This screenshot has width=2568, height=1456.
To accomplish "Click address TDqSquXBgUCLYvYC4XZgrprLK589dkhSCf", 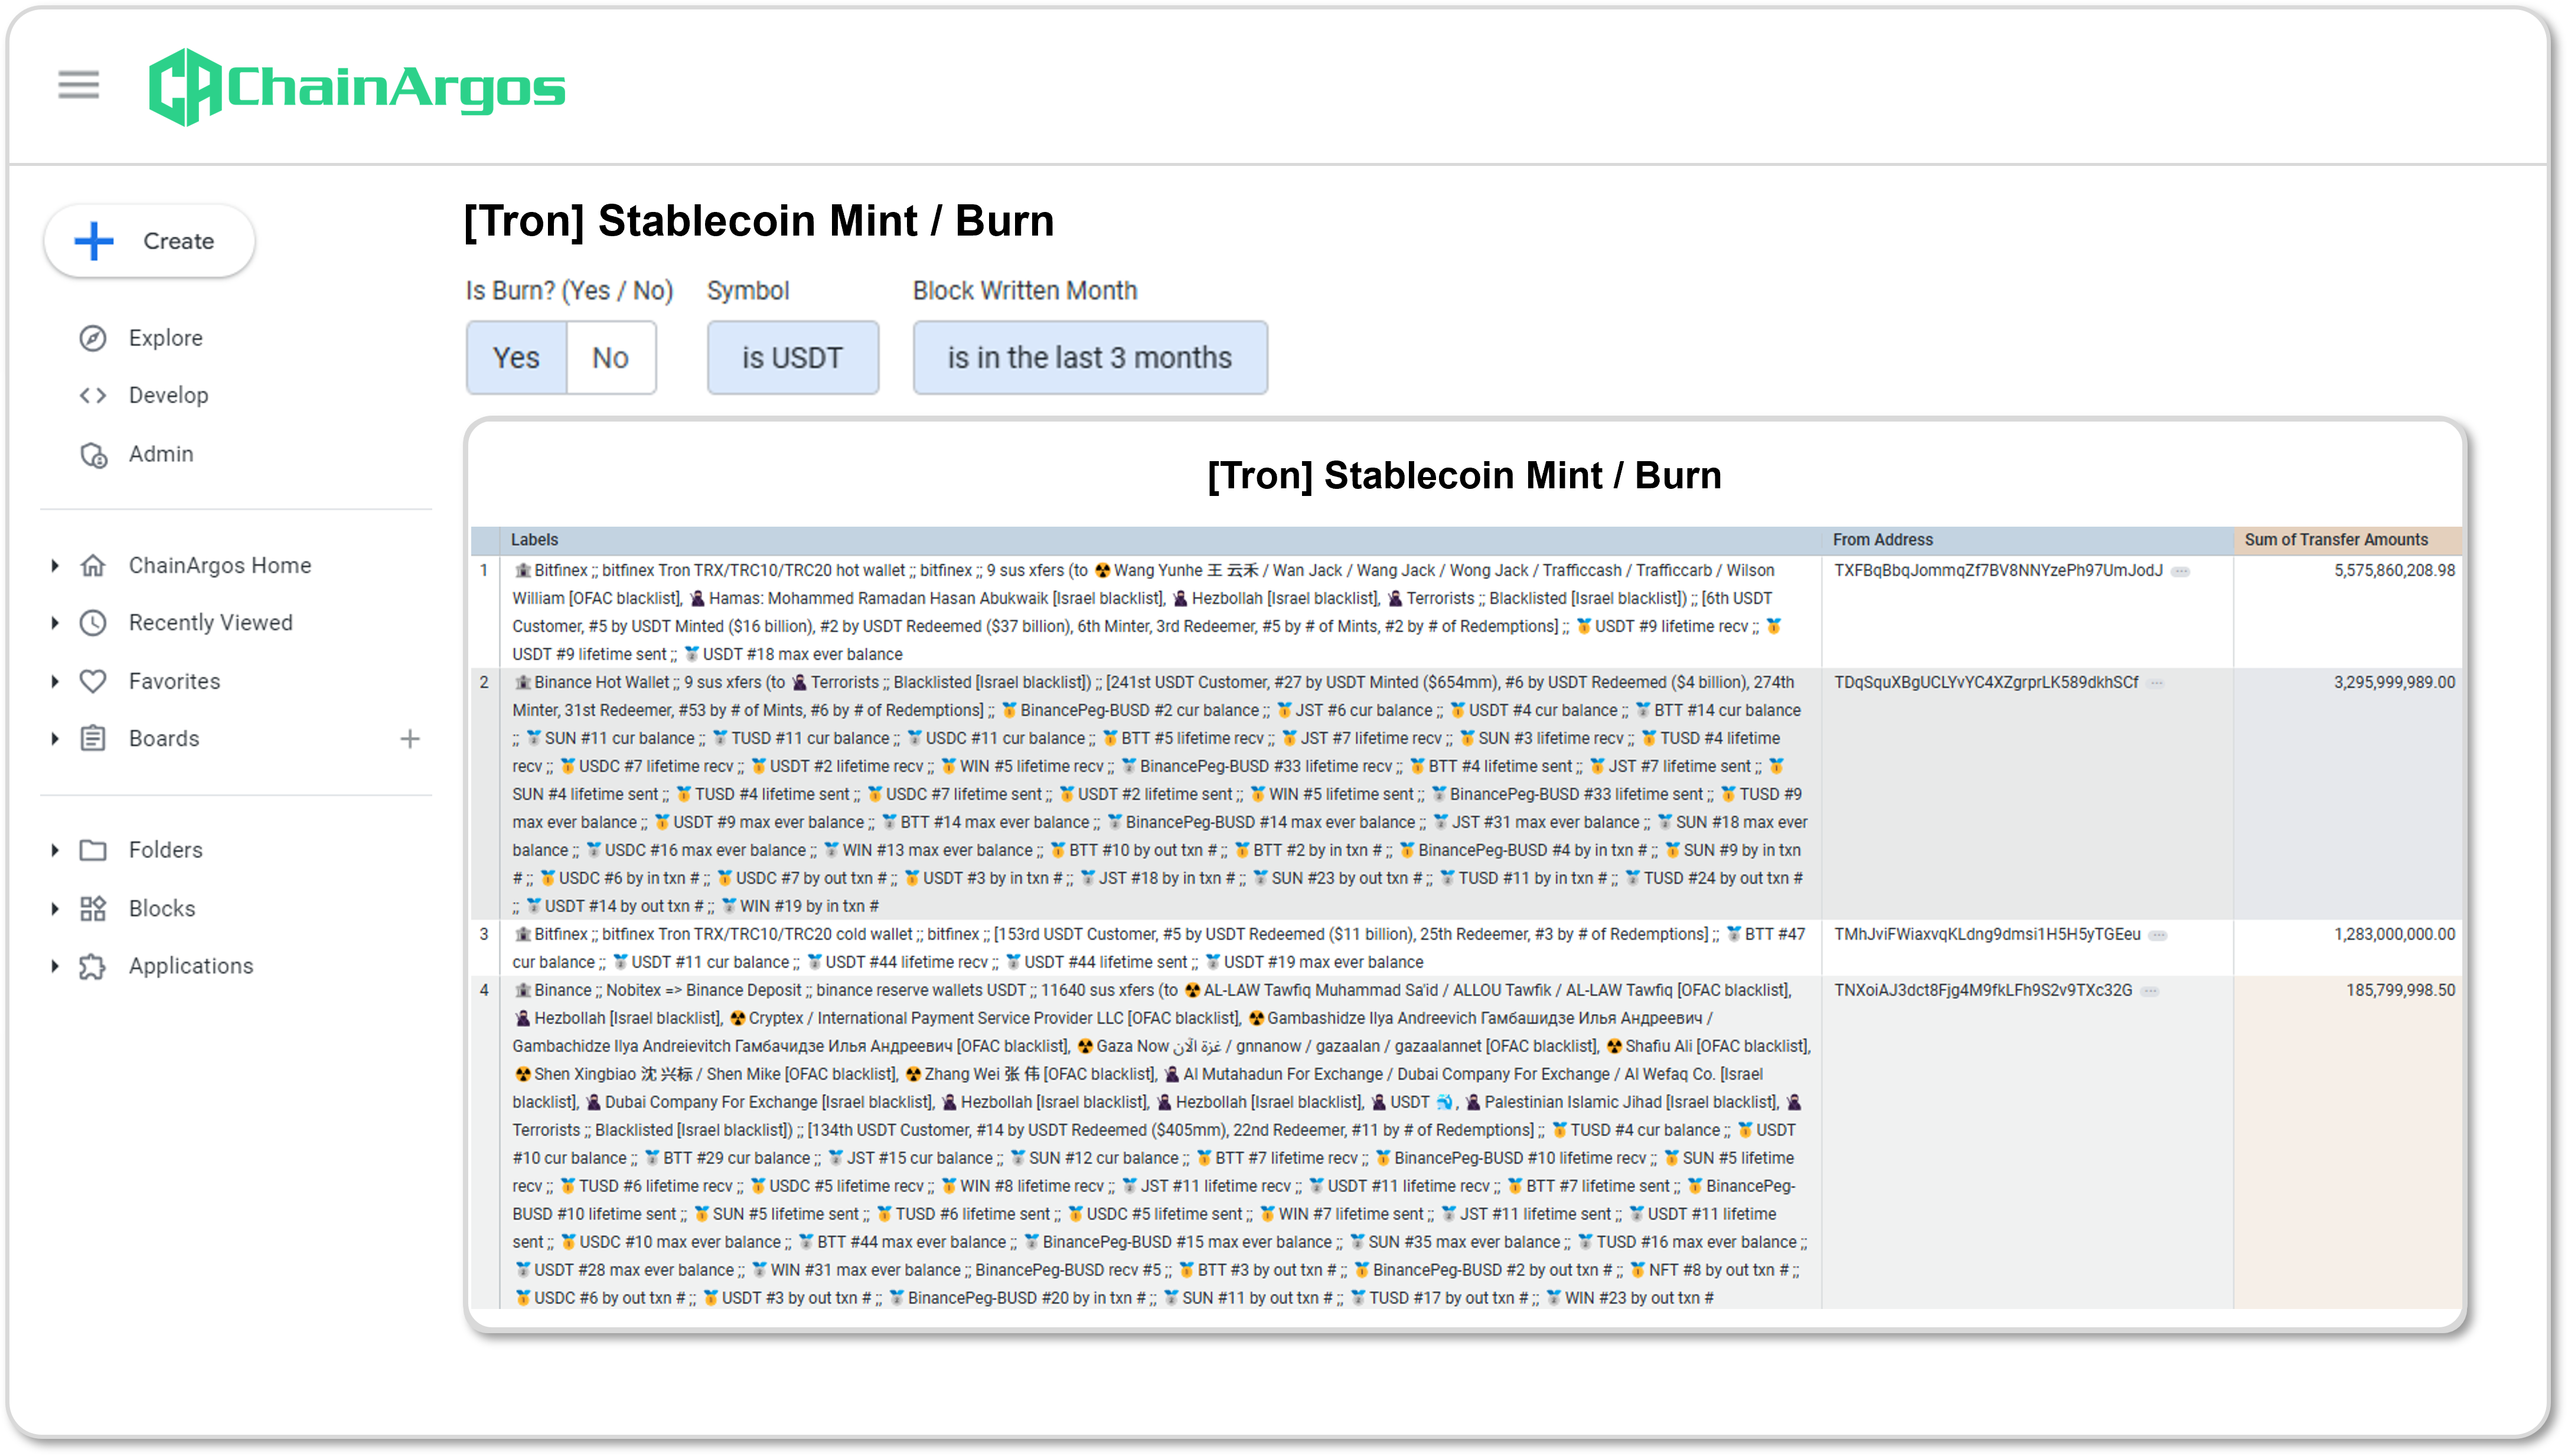I will point(1986,683).
